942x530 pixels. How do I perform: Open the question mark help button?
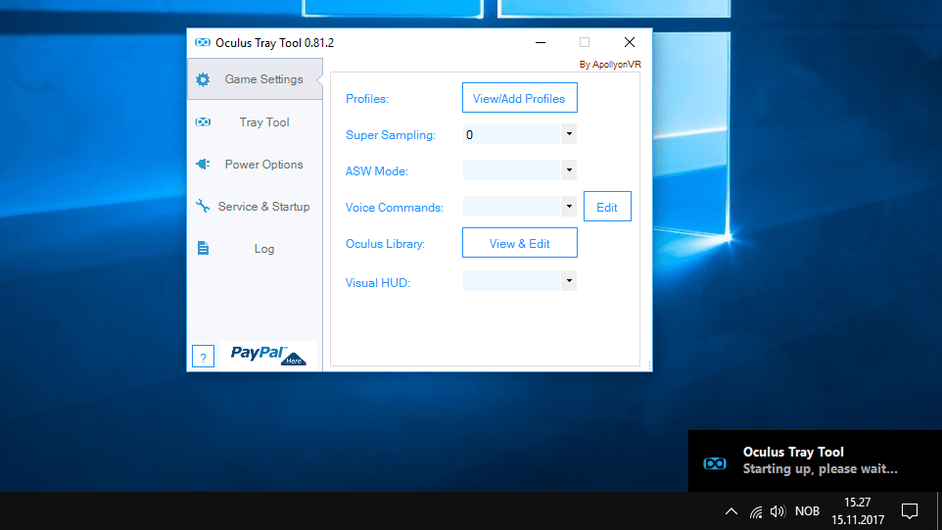[x=203, y=356]
